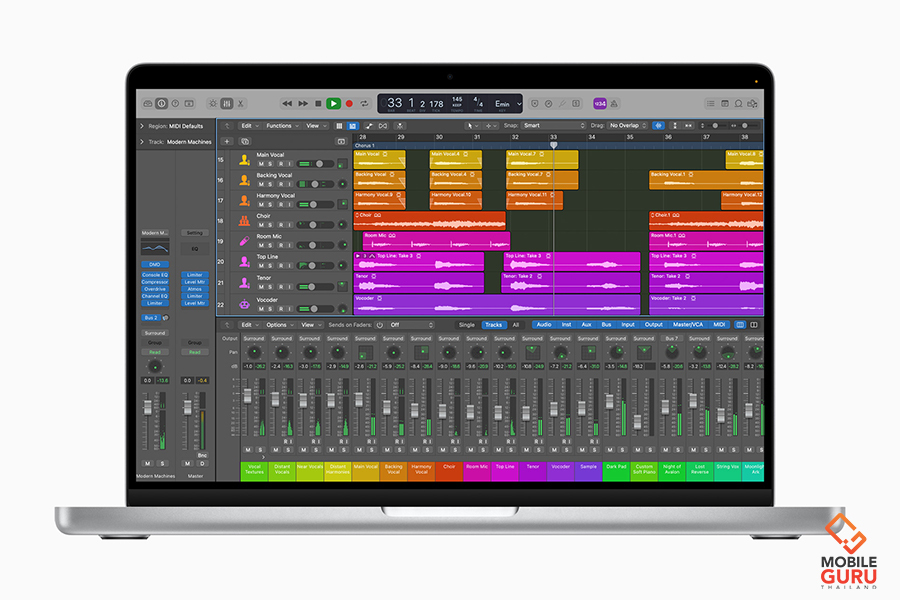Image resolution: width=900 pixels, height=600 pixels.
Task: Show Smart Controls brightness-dial icon
Action: (x=213, y=104)
